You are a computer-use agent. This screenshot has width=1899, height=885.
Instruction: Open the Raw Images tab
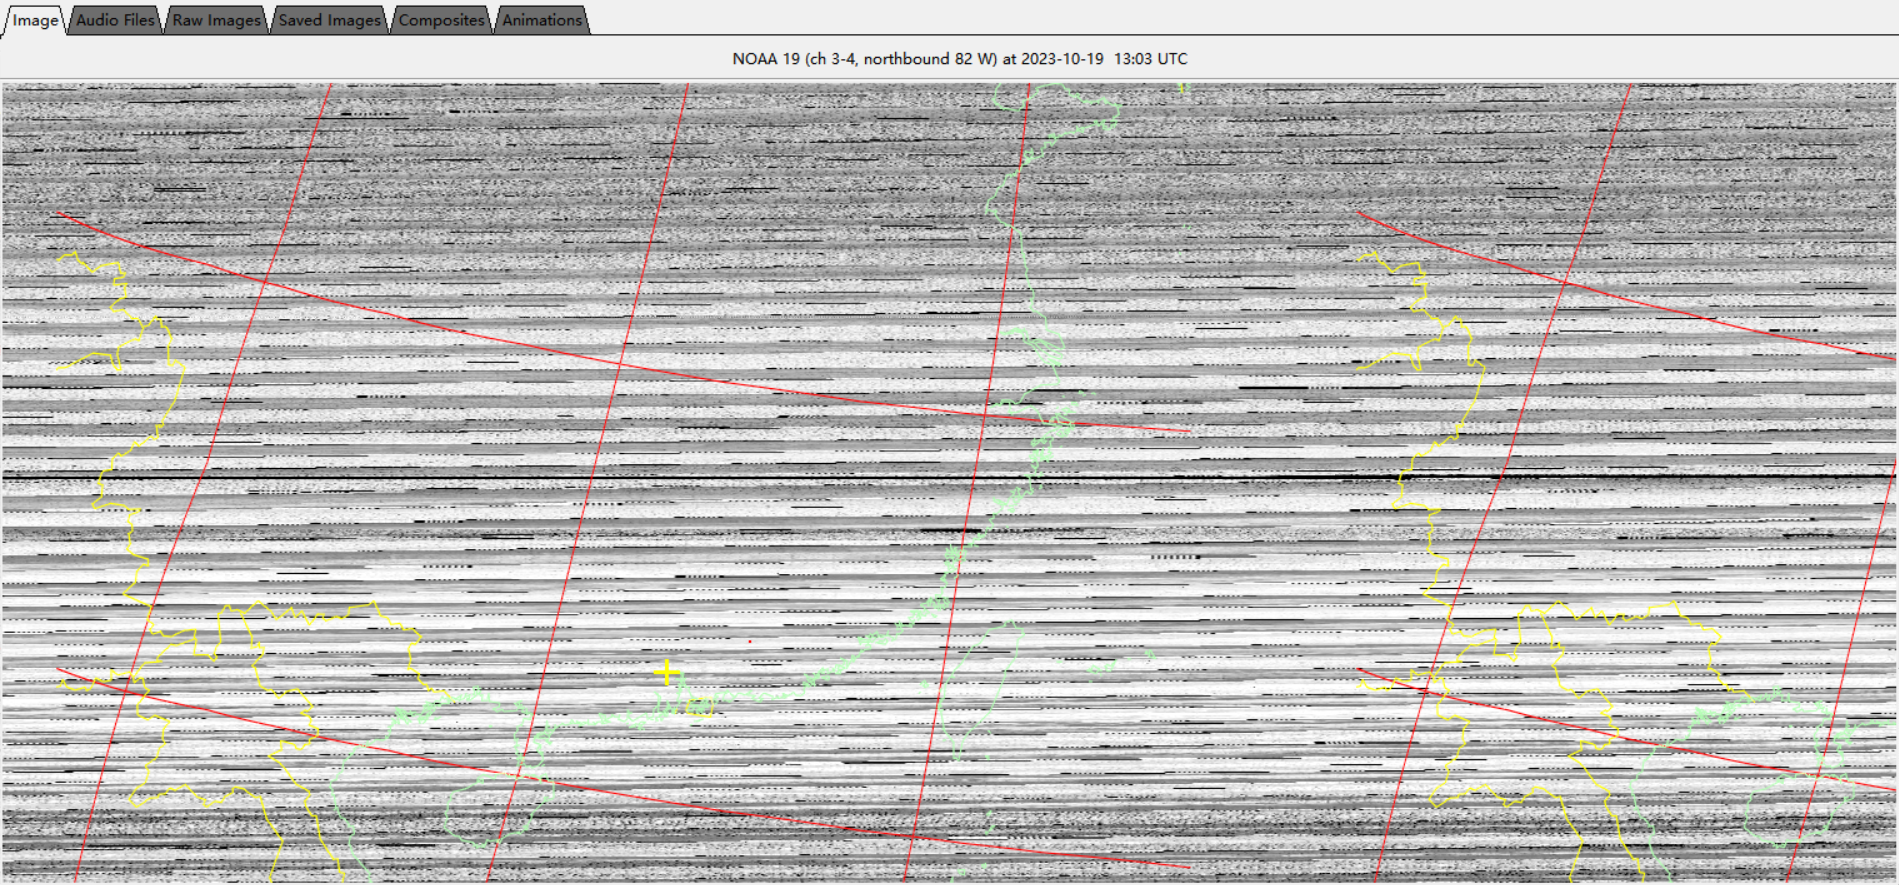point(216,20)
